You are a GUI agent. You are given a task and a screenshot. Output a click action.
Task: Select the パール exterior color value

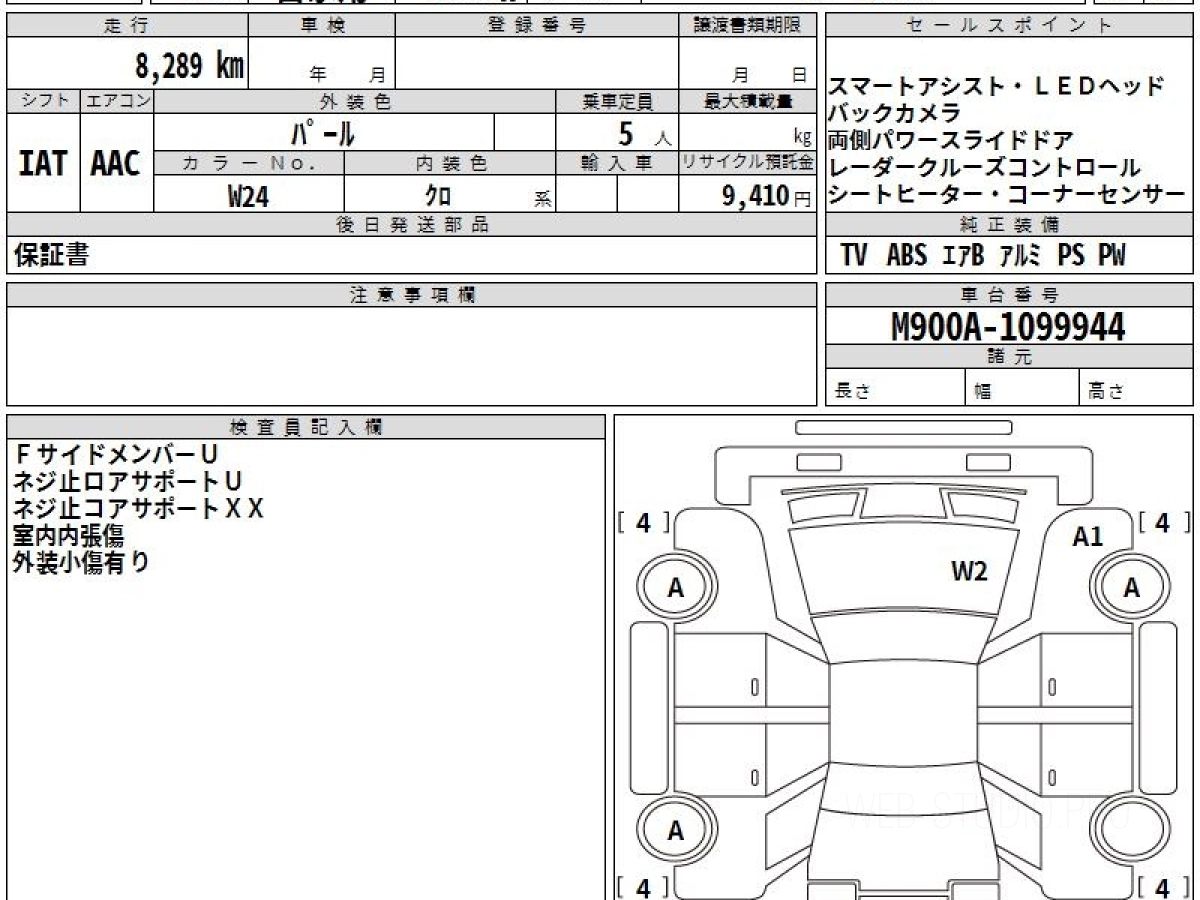(x=322, y=132)
